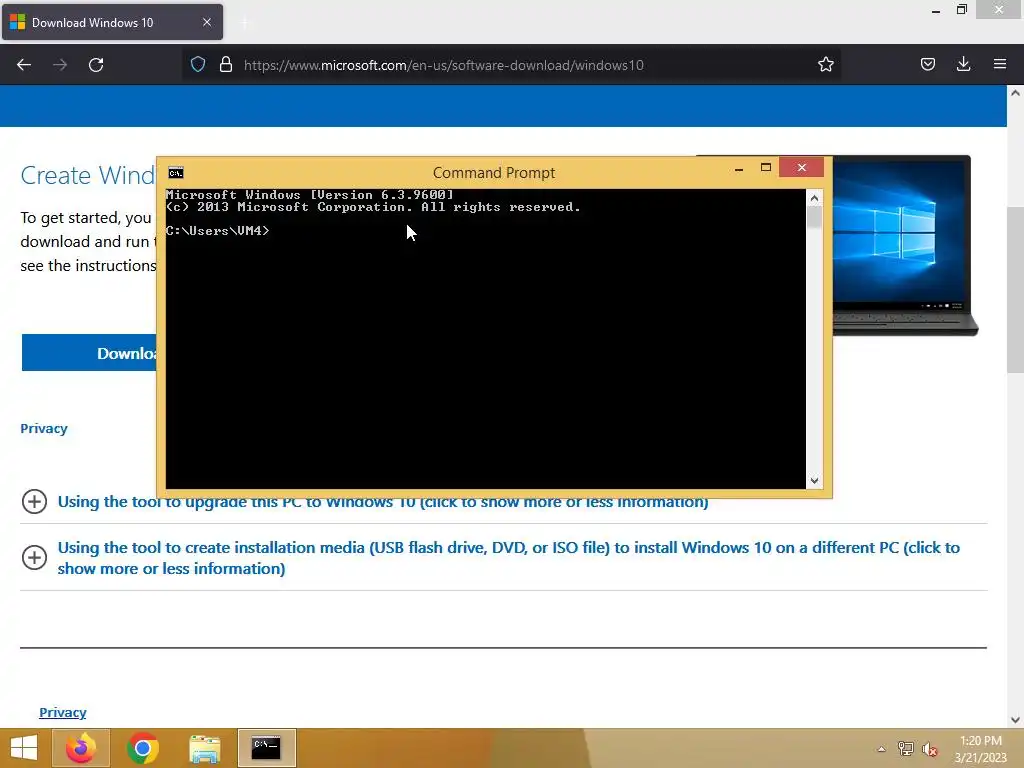Click the Command Prompt scrollbar thumb
This screenshot has width=1024, height=768.
(x=814, y=217)
